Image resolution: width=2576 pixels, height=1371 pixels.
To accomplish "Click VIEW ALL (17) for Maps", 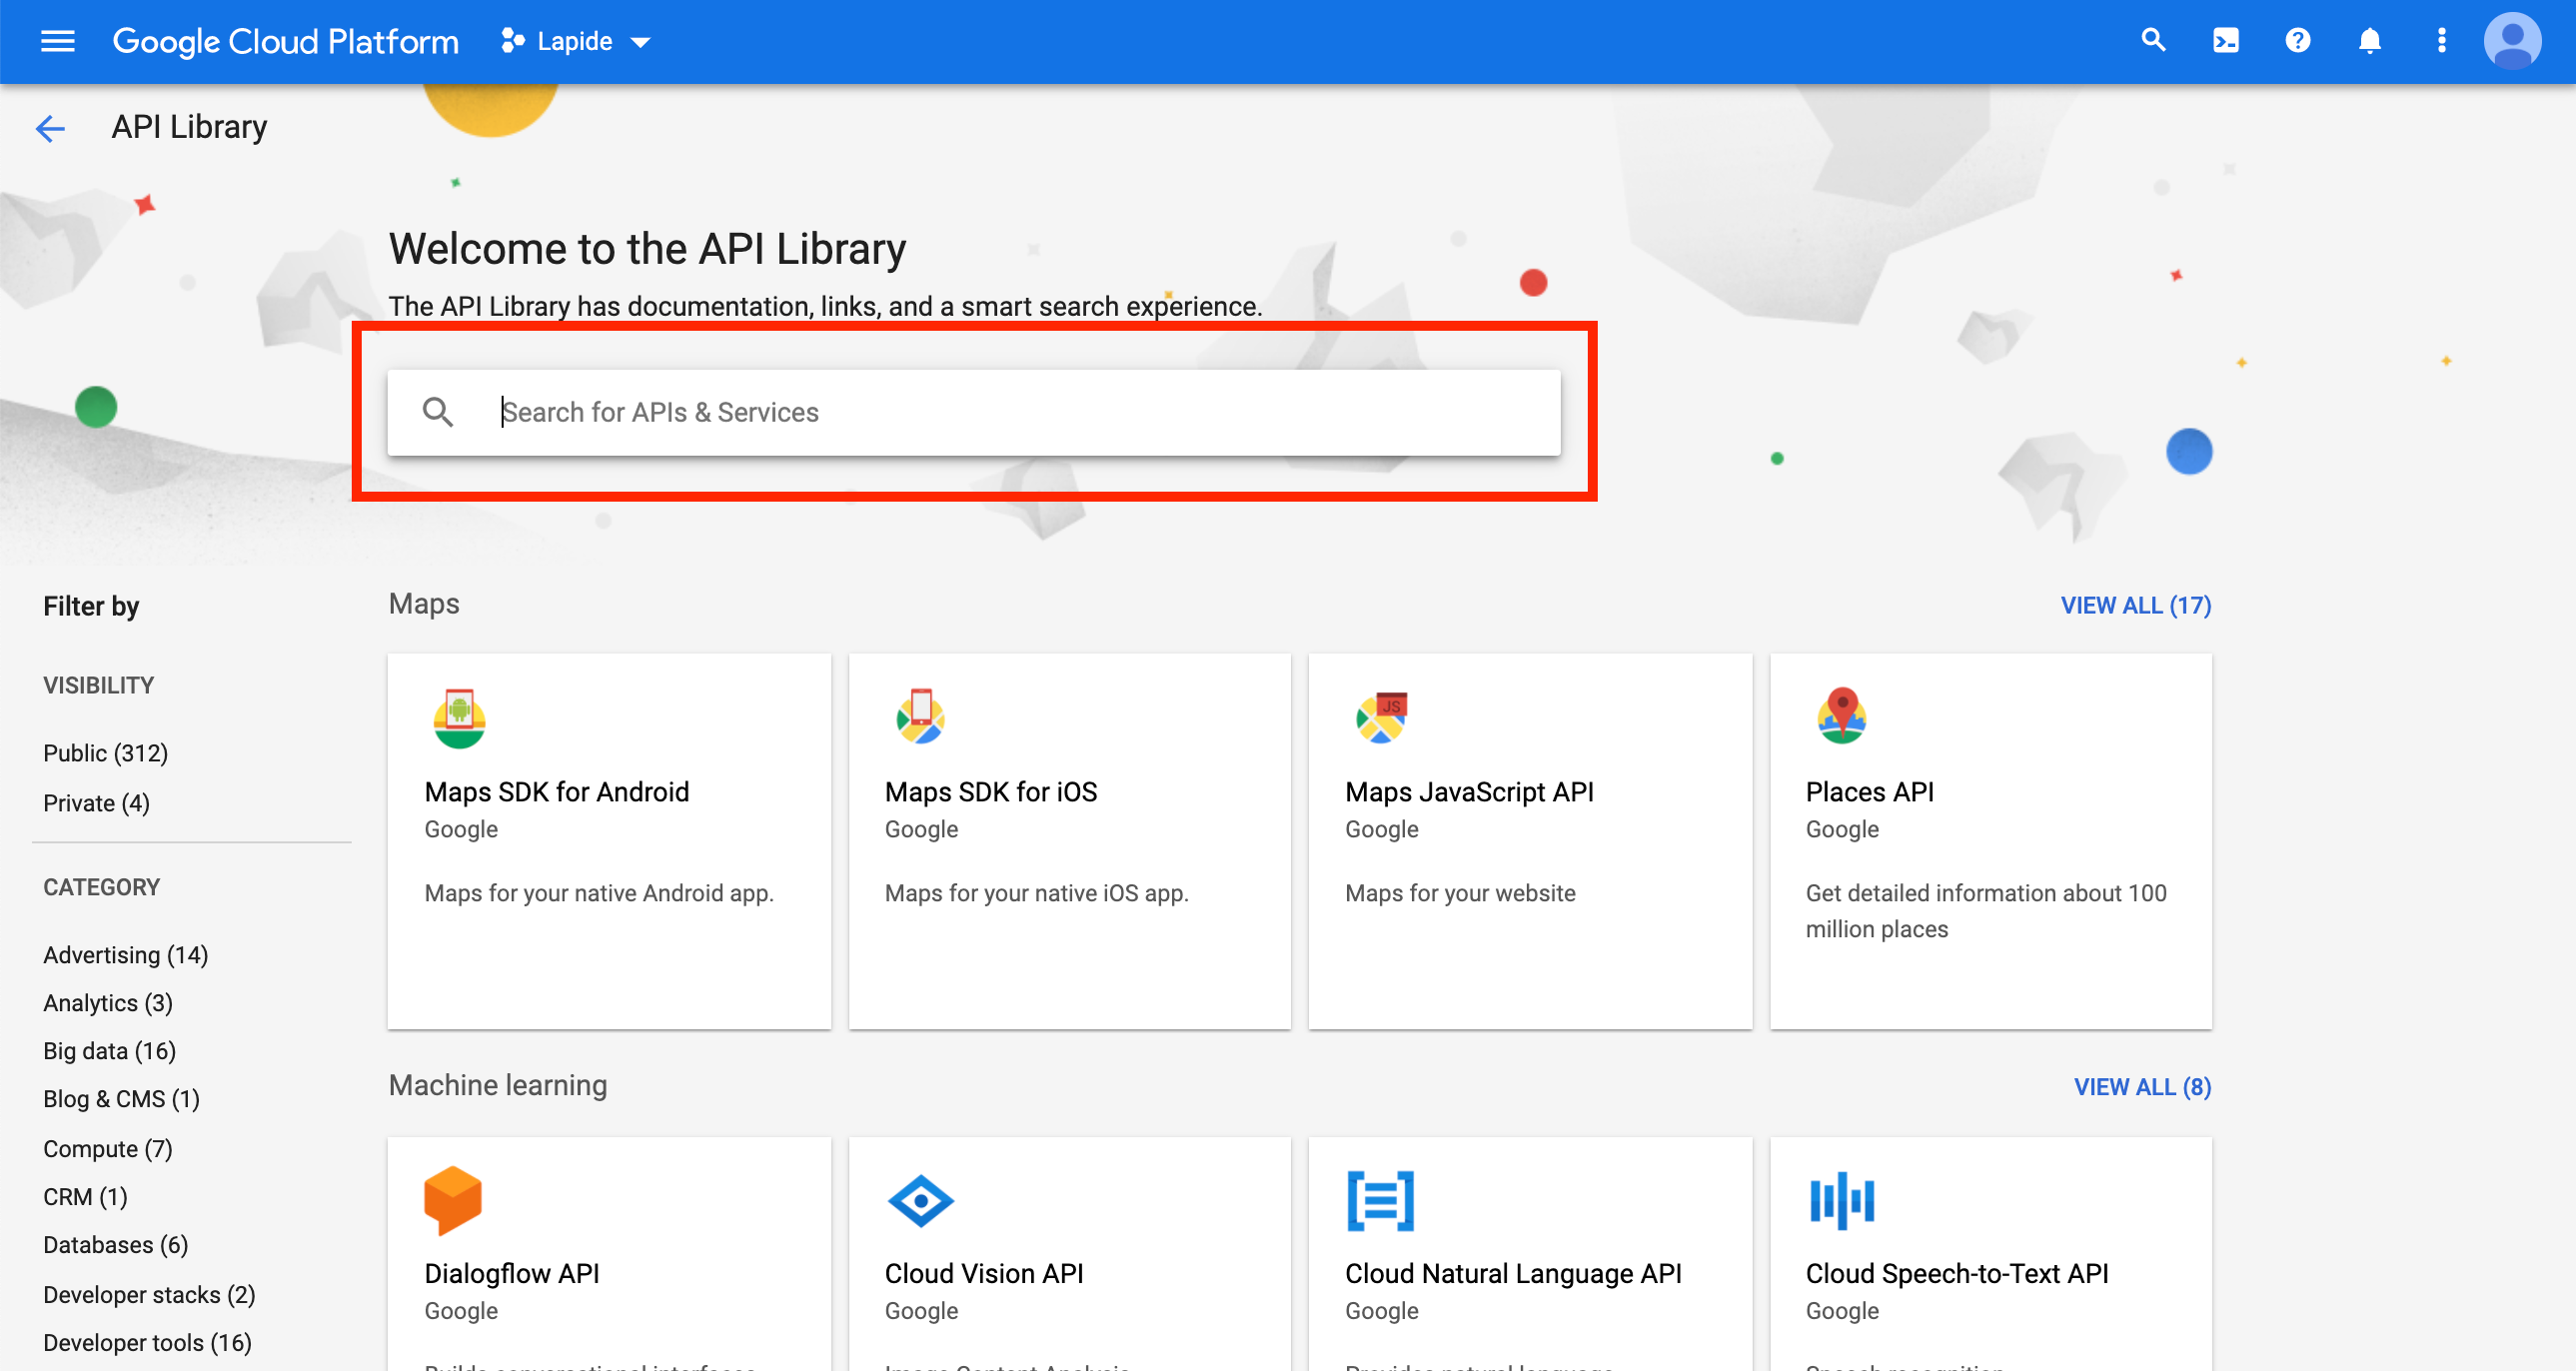I will click(2135, 605).
